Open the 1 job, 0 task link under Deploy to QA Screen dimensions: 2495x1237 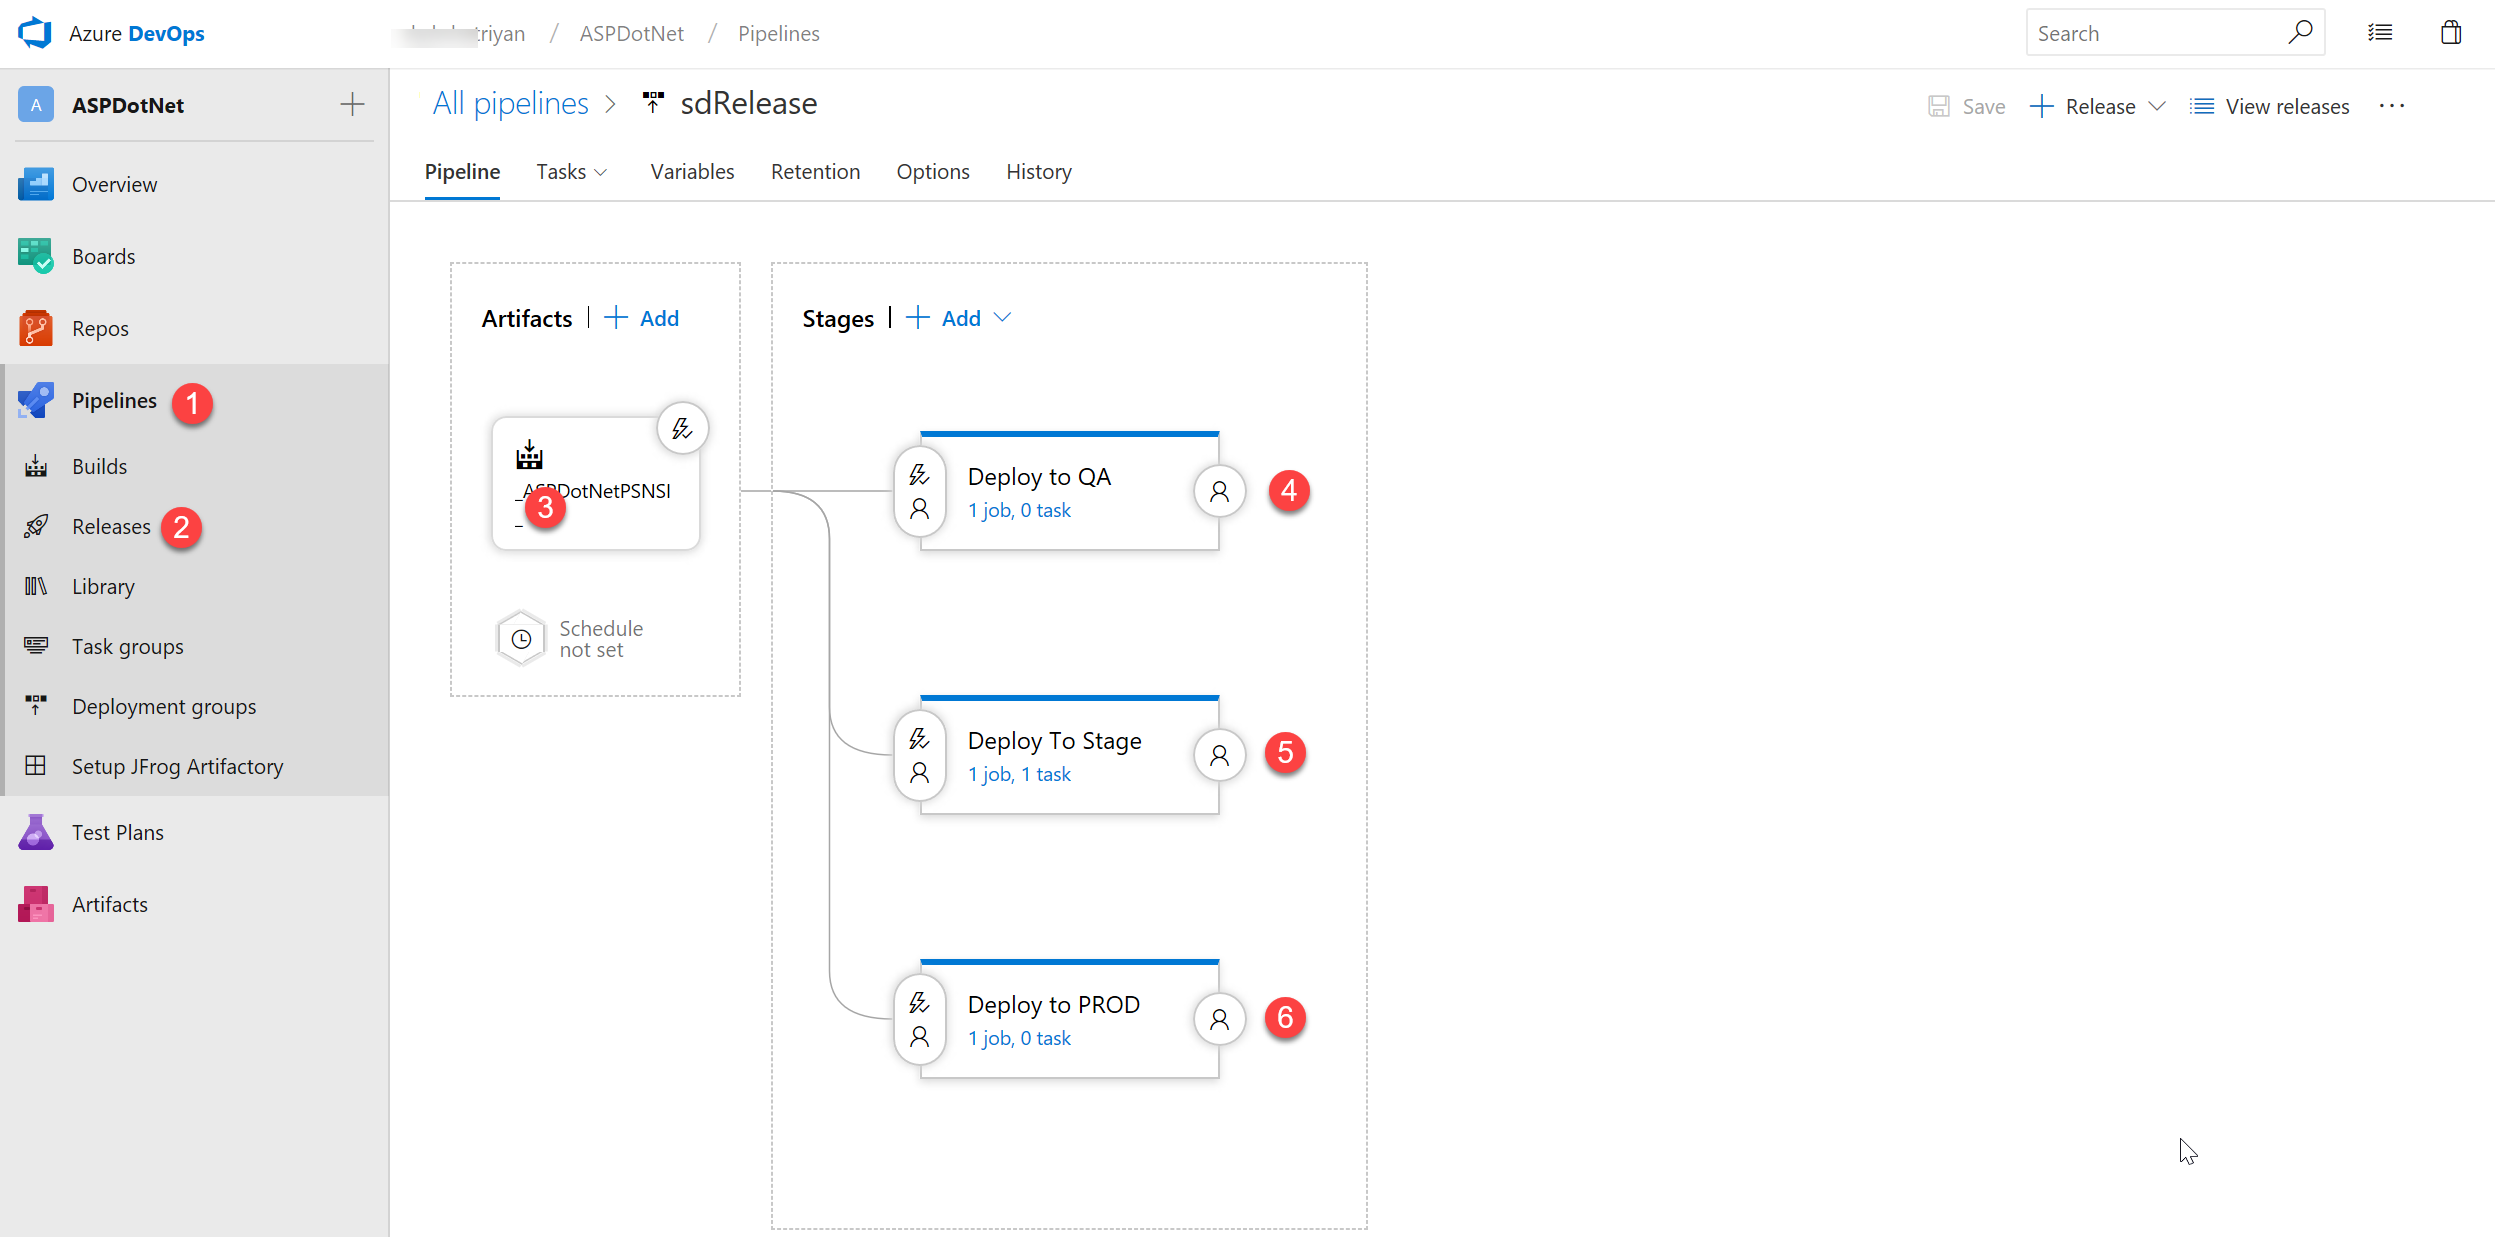pos(1019,510)
